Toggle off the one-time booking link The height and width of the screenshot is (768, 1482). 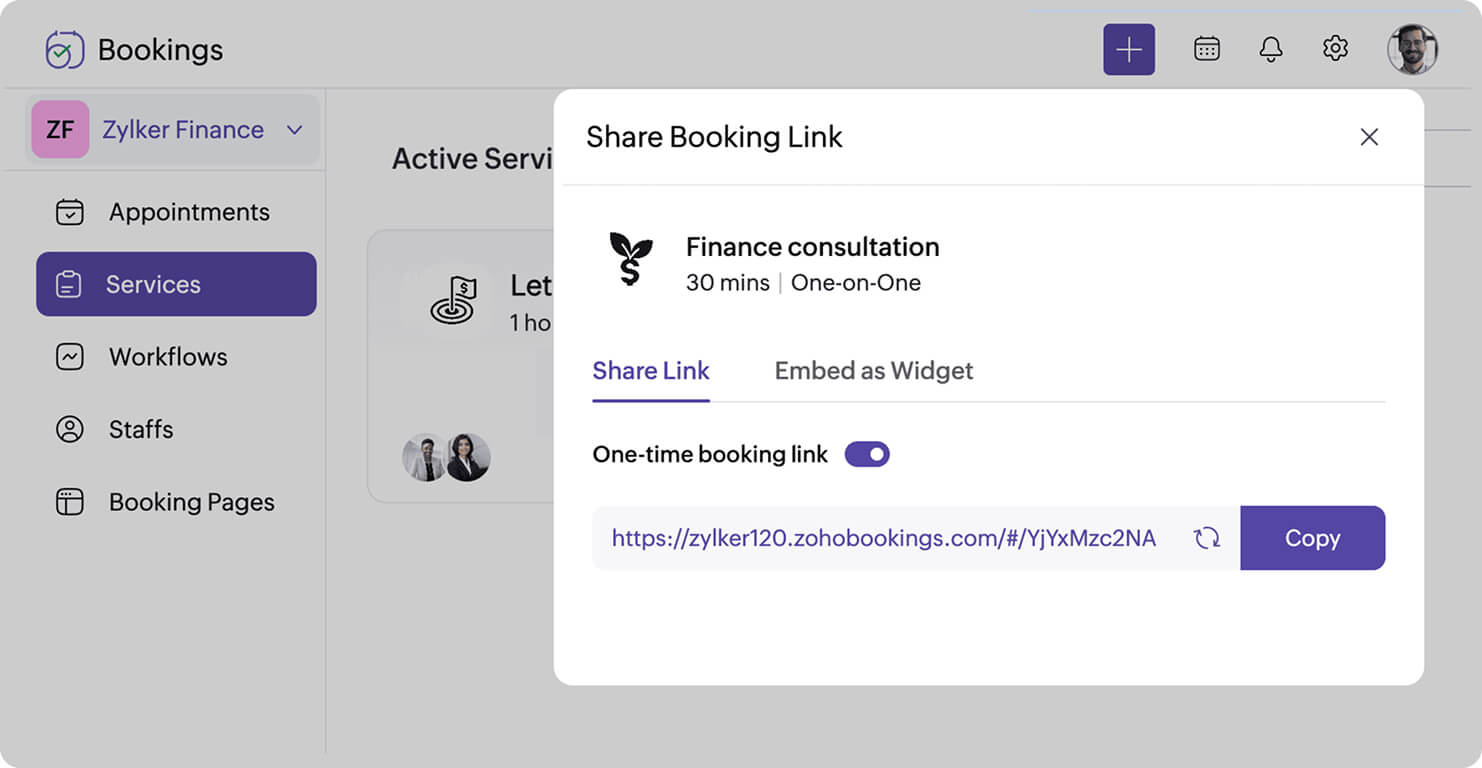tap(867, 454)
